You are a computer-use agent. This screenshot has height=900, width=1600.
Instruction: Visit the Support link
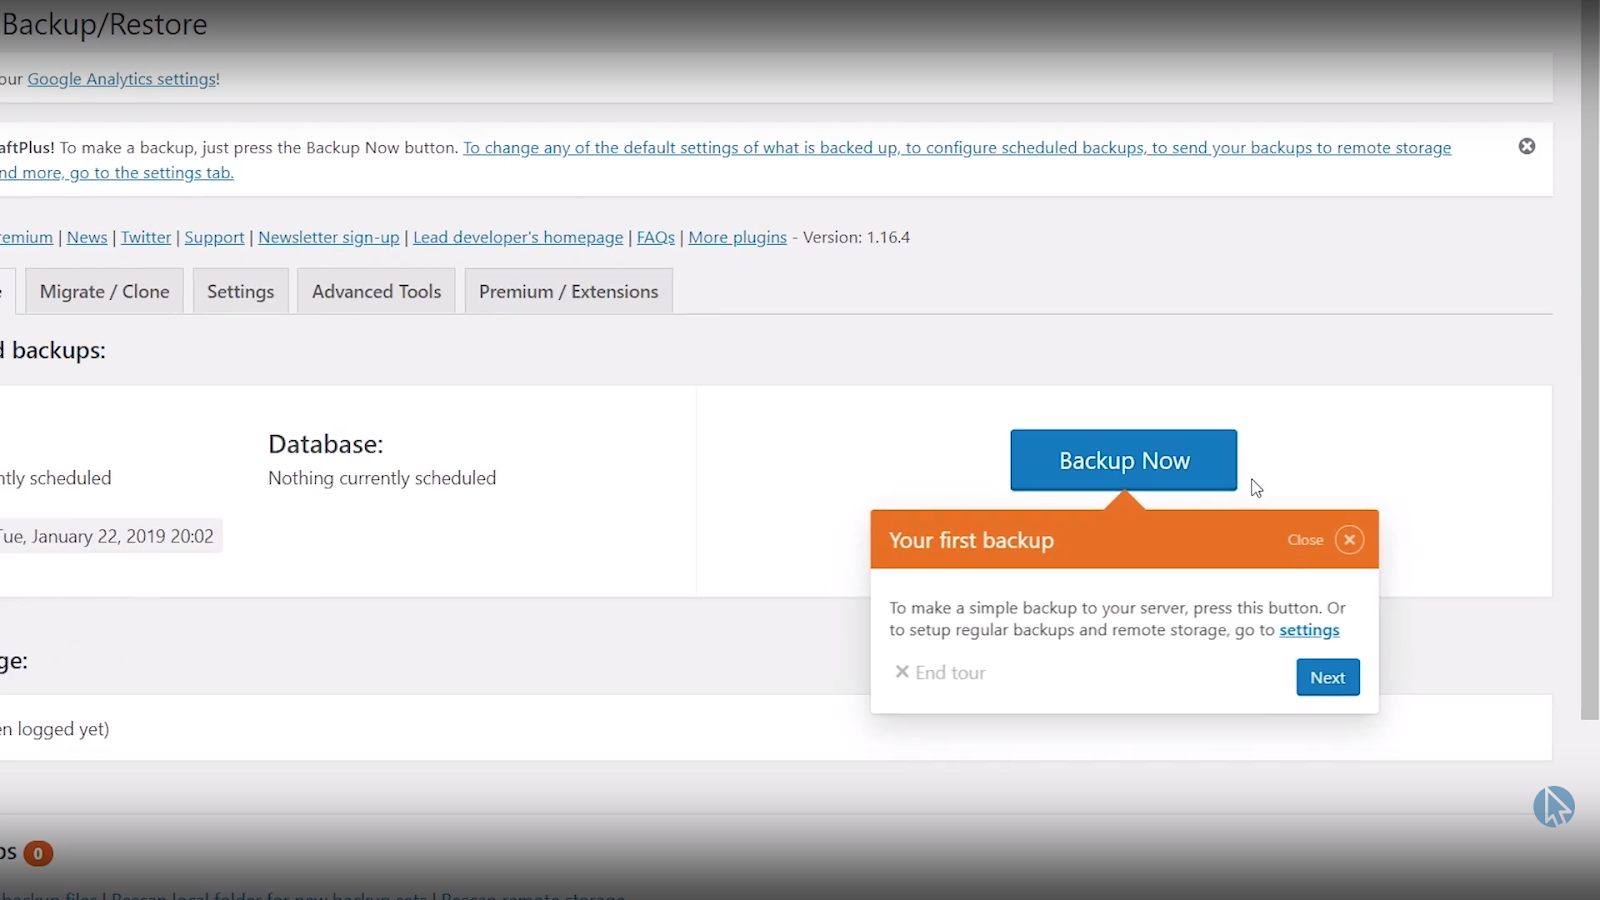click(x=214, y=237)
